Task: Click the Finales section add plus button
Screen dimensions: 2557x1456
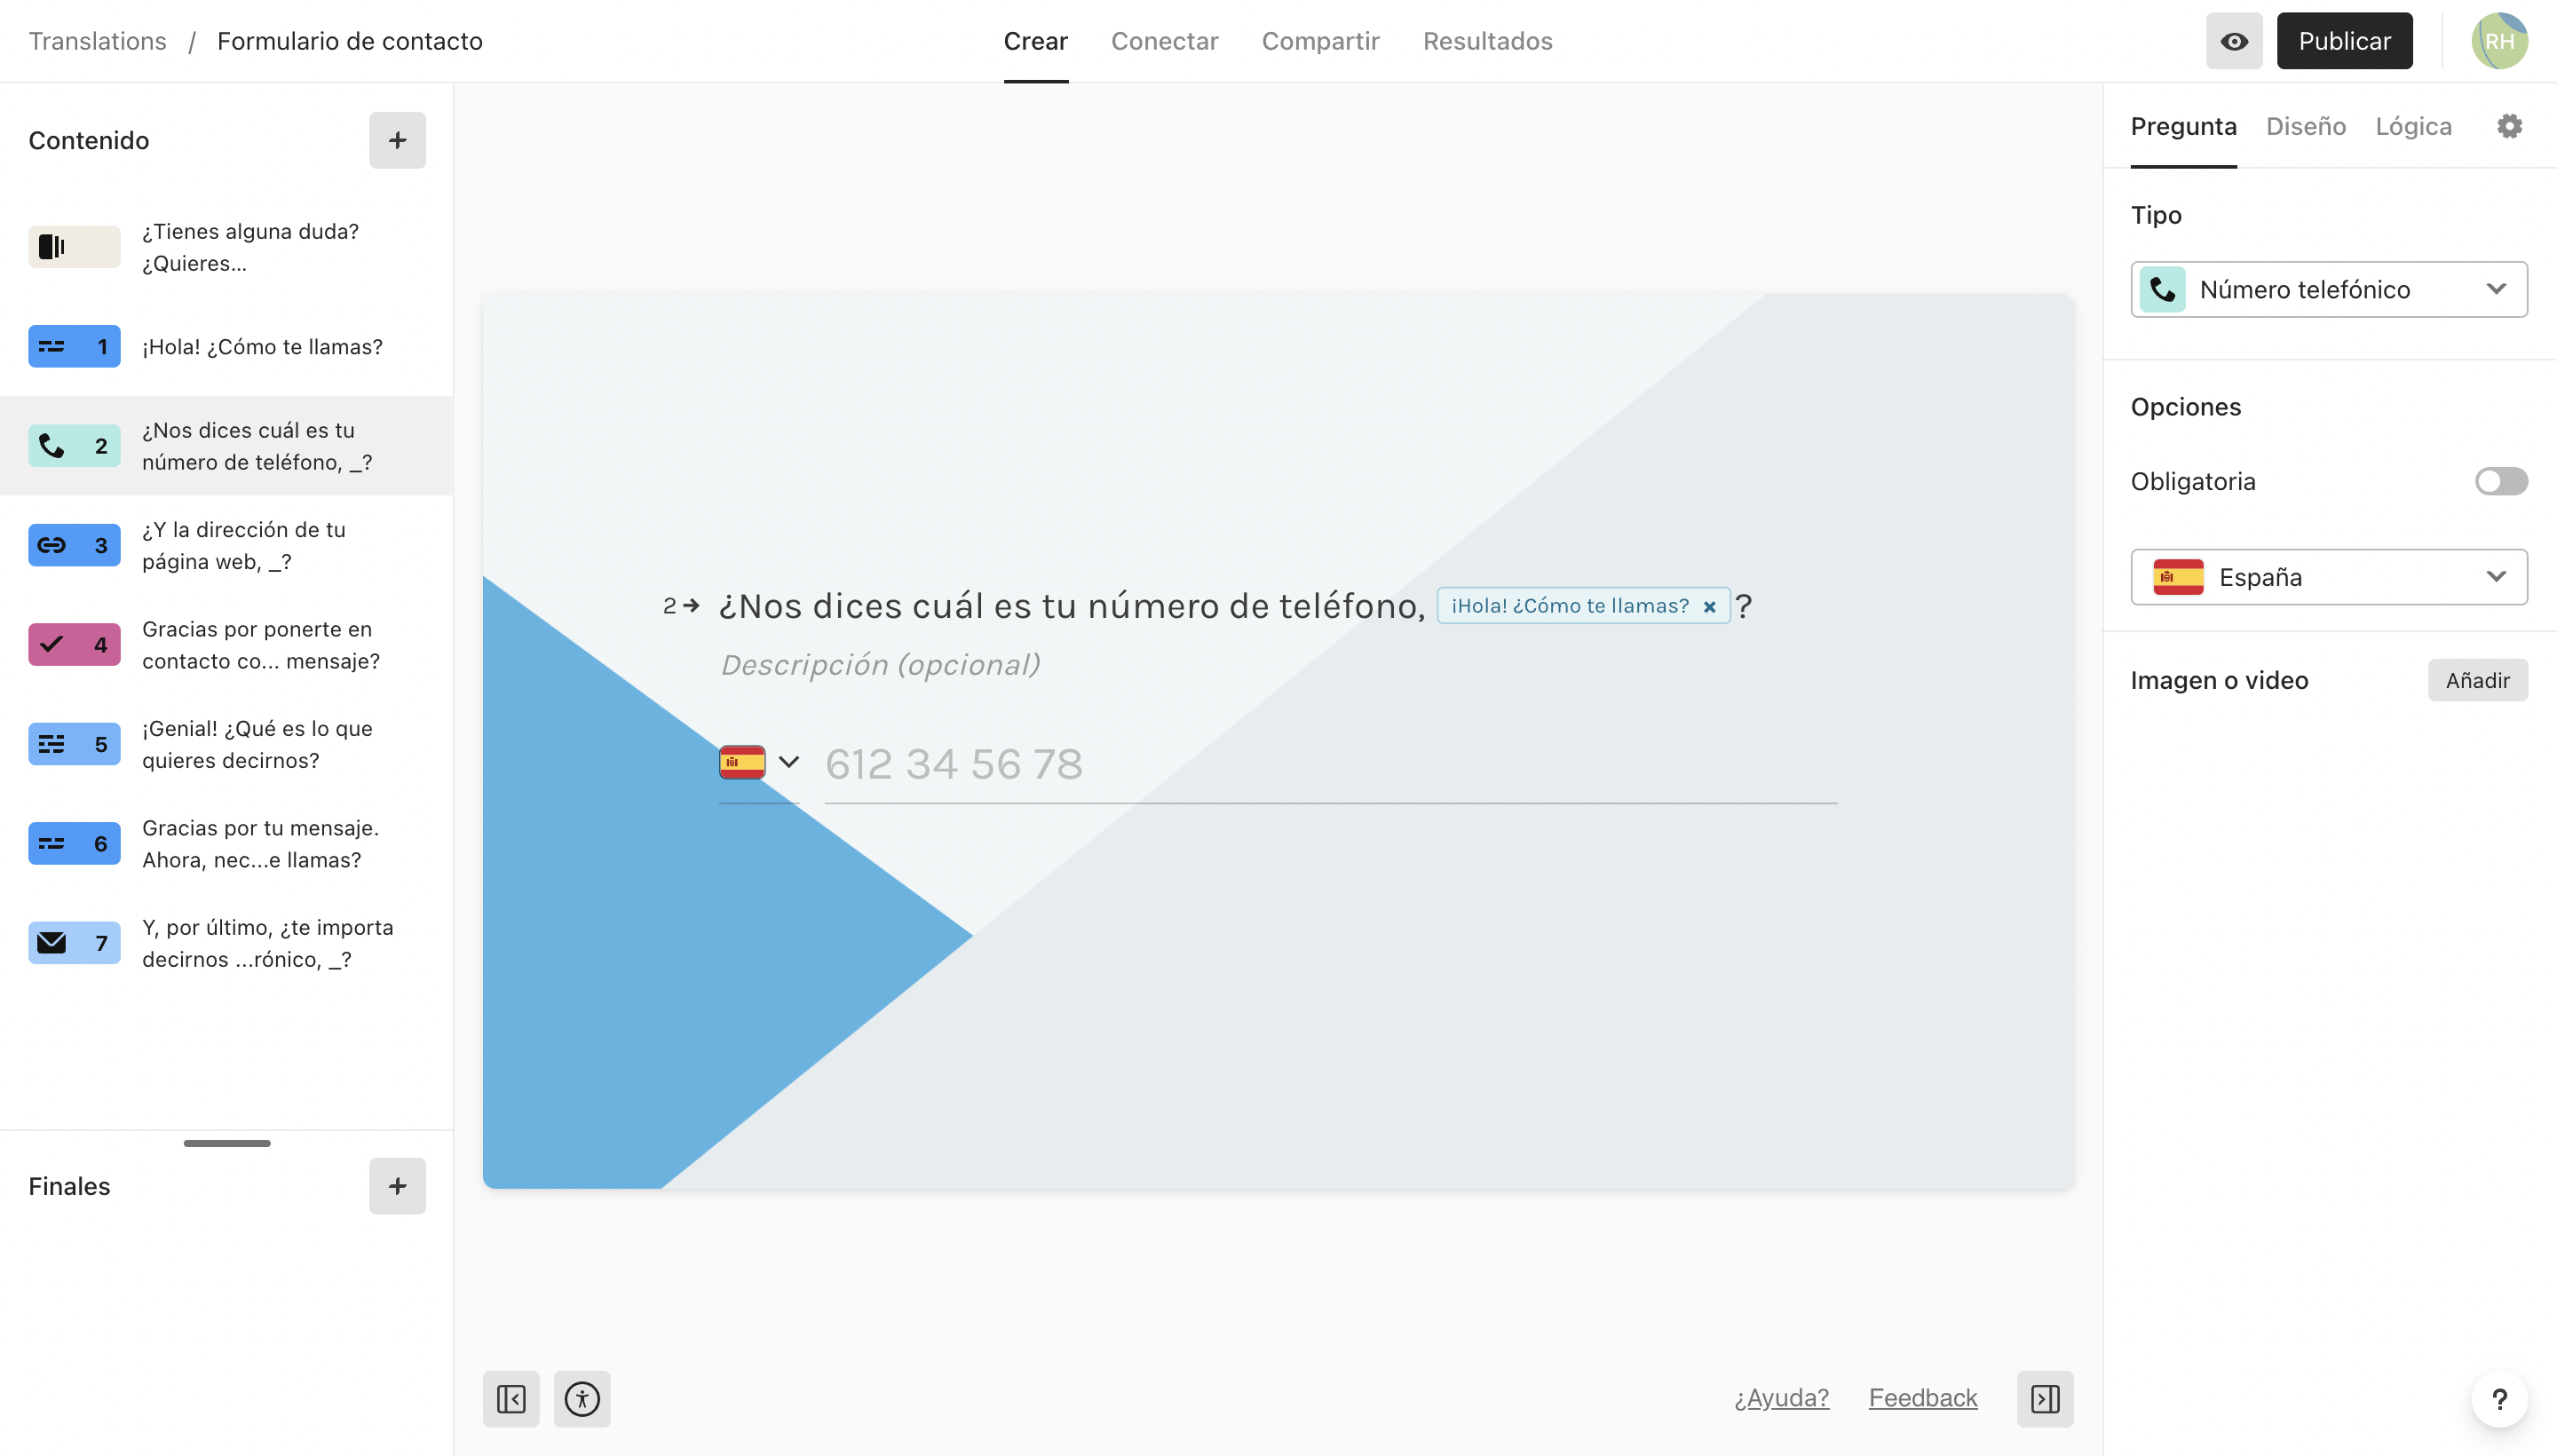Action: tap(397, 1185)
